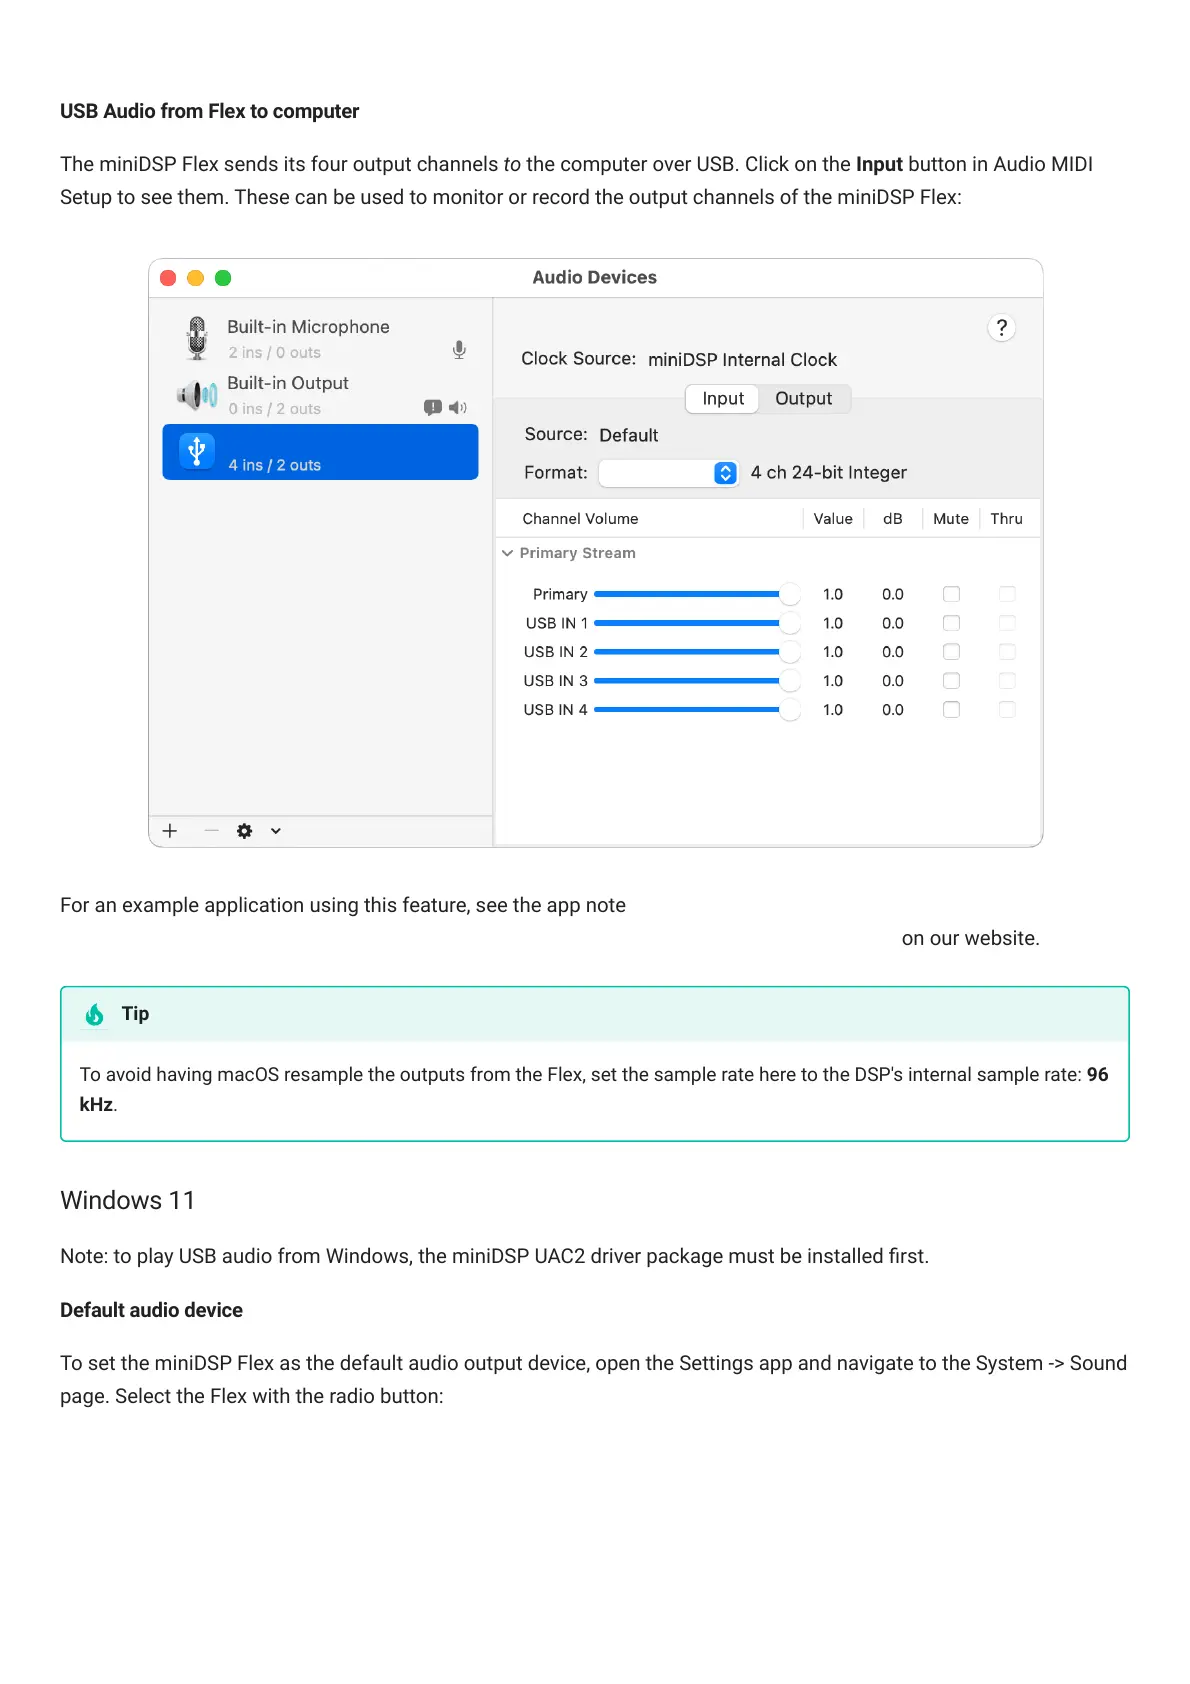Mute the USB IN 3 channel
Screen dimensions: 1190x1684
(x=952, y=681)
